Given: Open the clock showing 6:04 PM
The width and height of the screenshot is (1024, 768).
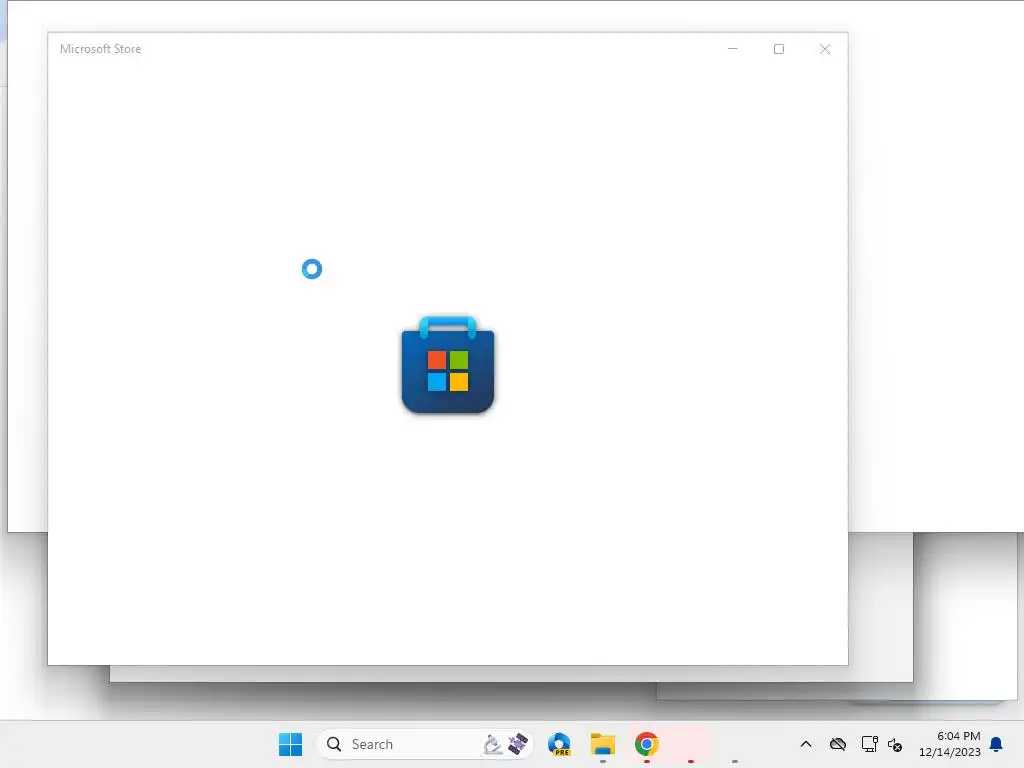Looking at the screenshot, I should coord(950,744).
